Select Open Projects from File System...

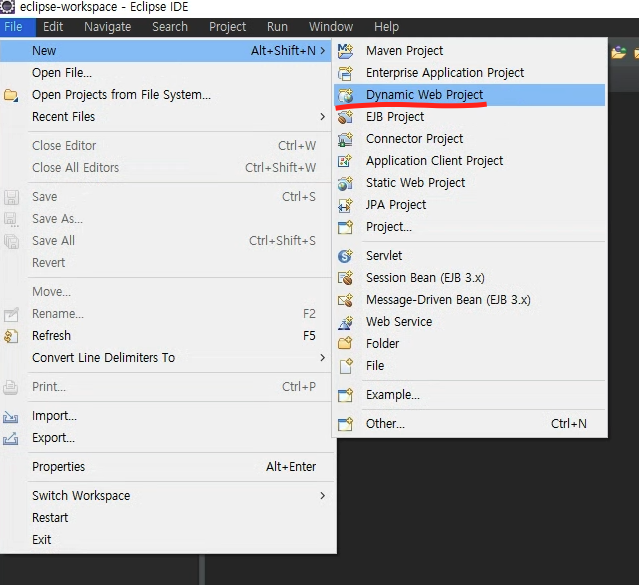165,95
